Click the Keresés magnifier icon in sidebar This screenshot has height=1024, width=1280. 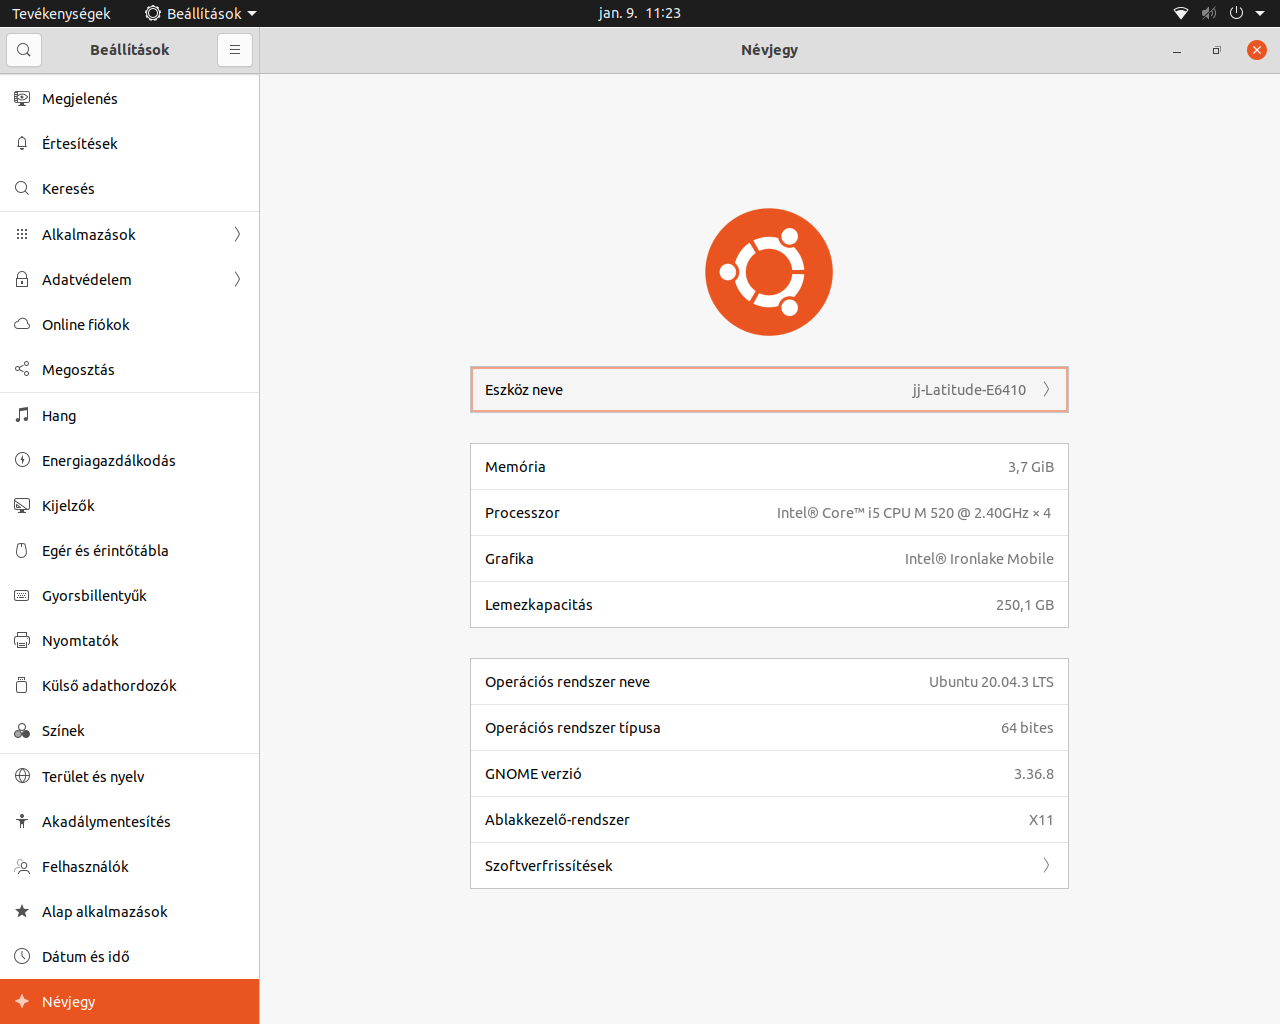coord(22,188)
